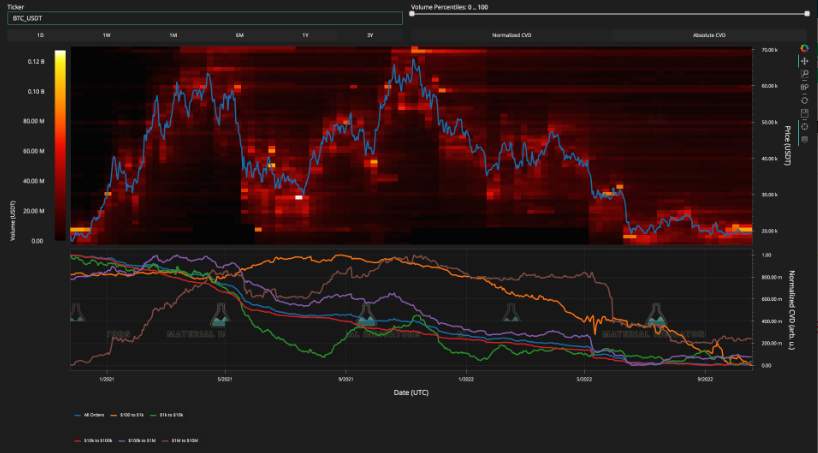818x453 pixels.
Task: Switch to Absolute CVD view
Action: [709, 35]
